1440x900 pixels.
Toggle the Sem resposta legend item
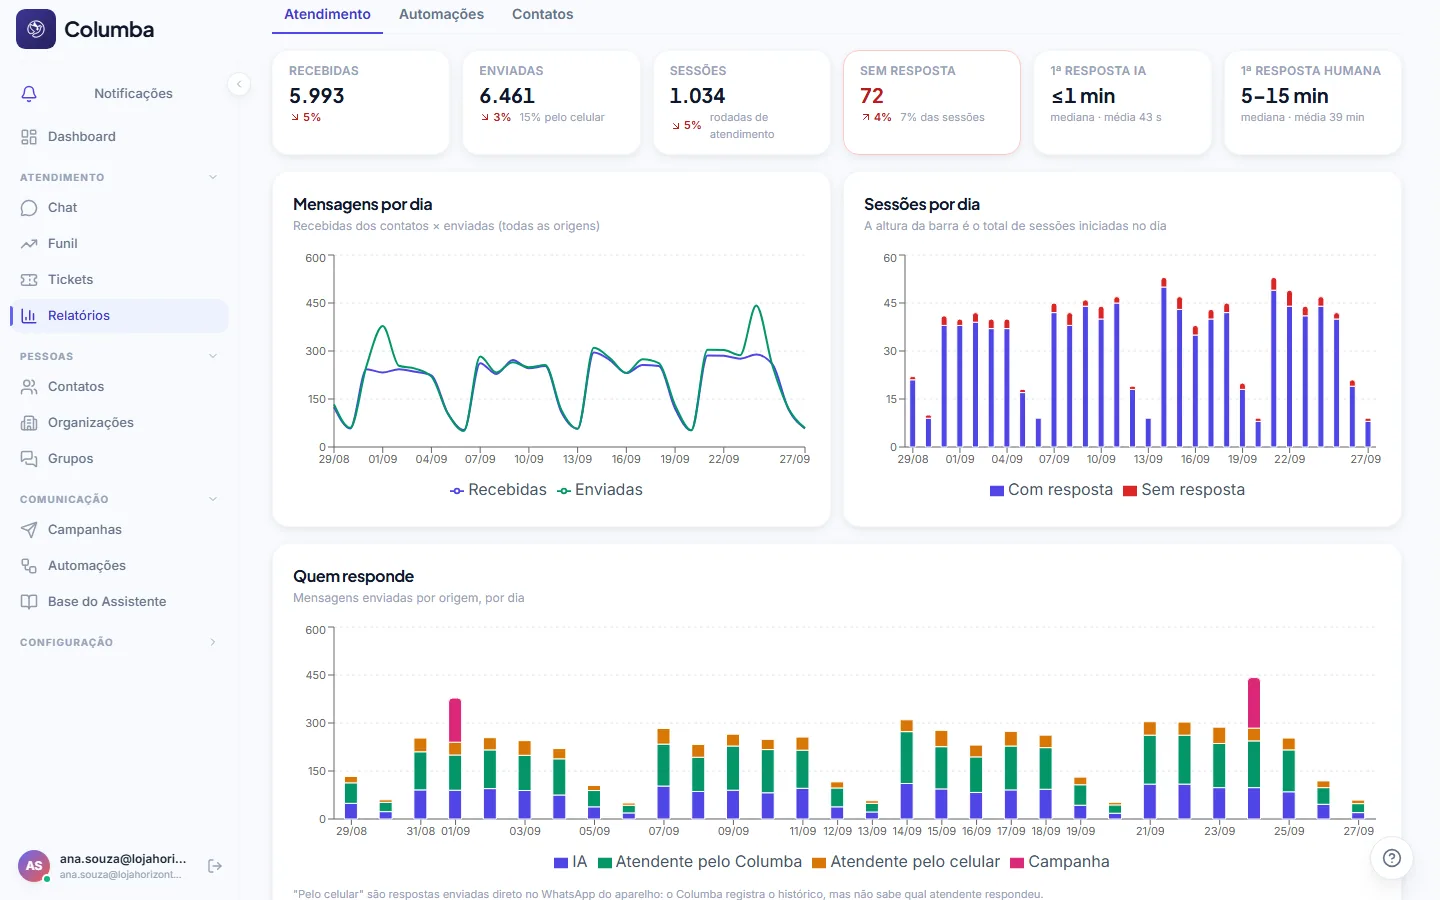click(x=1184, y=490)
